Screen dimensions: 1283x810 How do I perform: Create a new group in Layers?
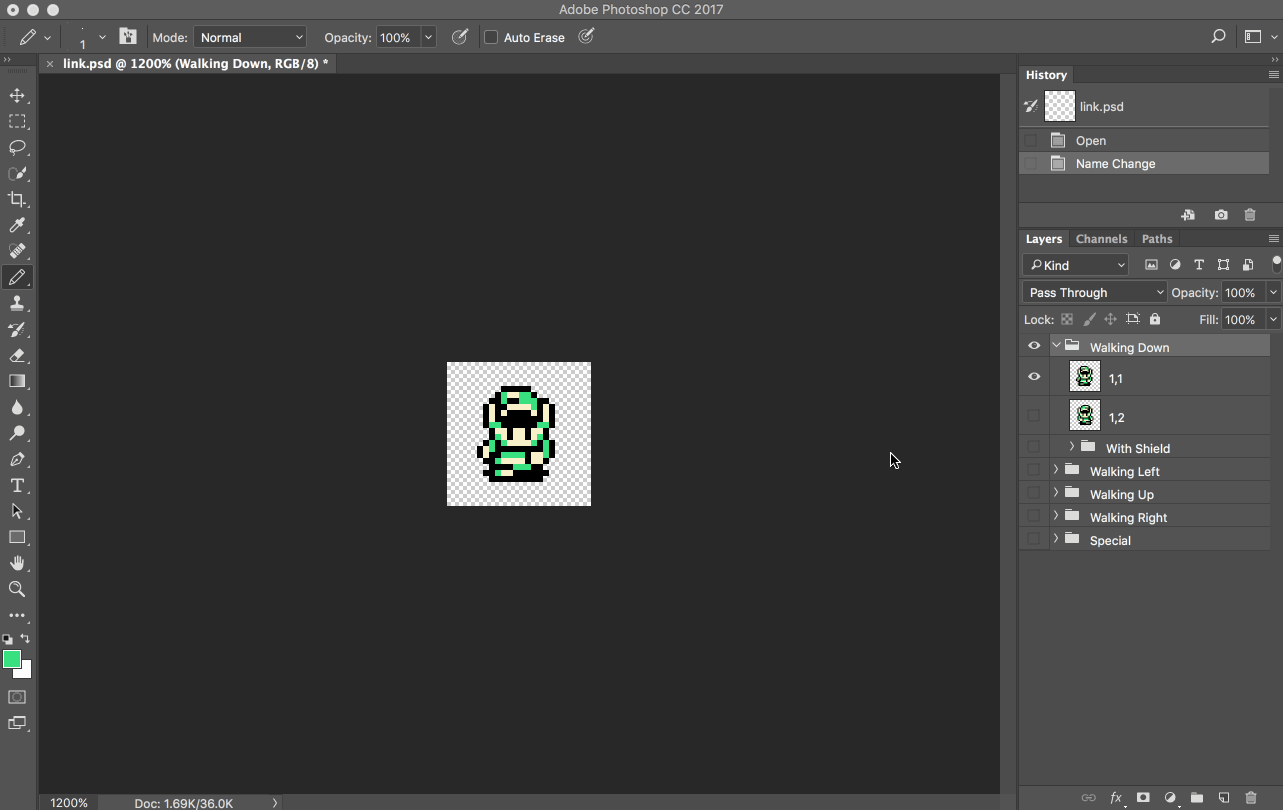pyautogui.click(x=1197, y=798)
